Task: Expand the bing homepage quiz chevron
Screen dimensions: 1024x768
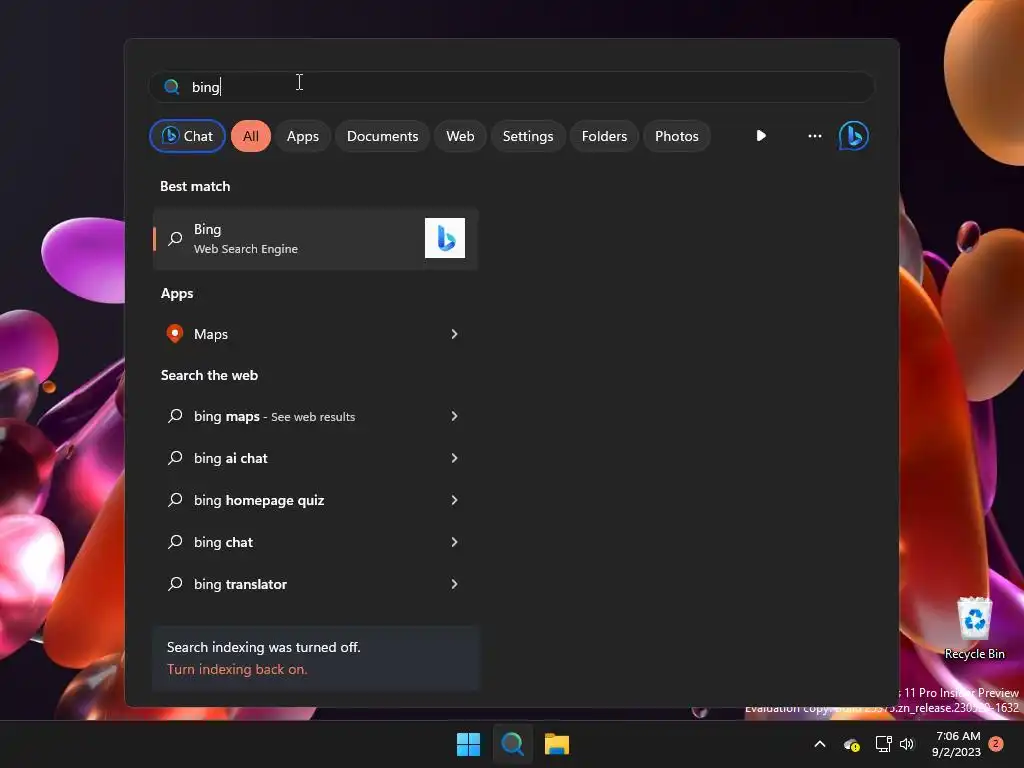Action: (x=455, y=500)
